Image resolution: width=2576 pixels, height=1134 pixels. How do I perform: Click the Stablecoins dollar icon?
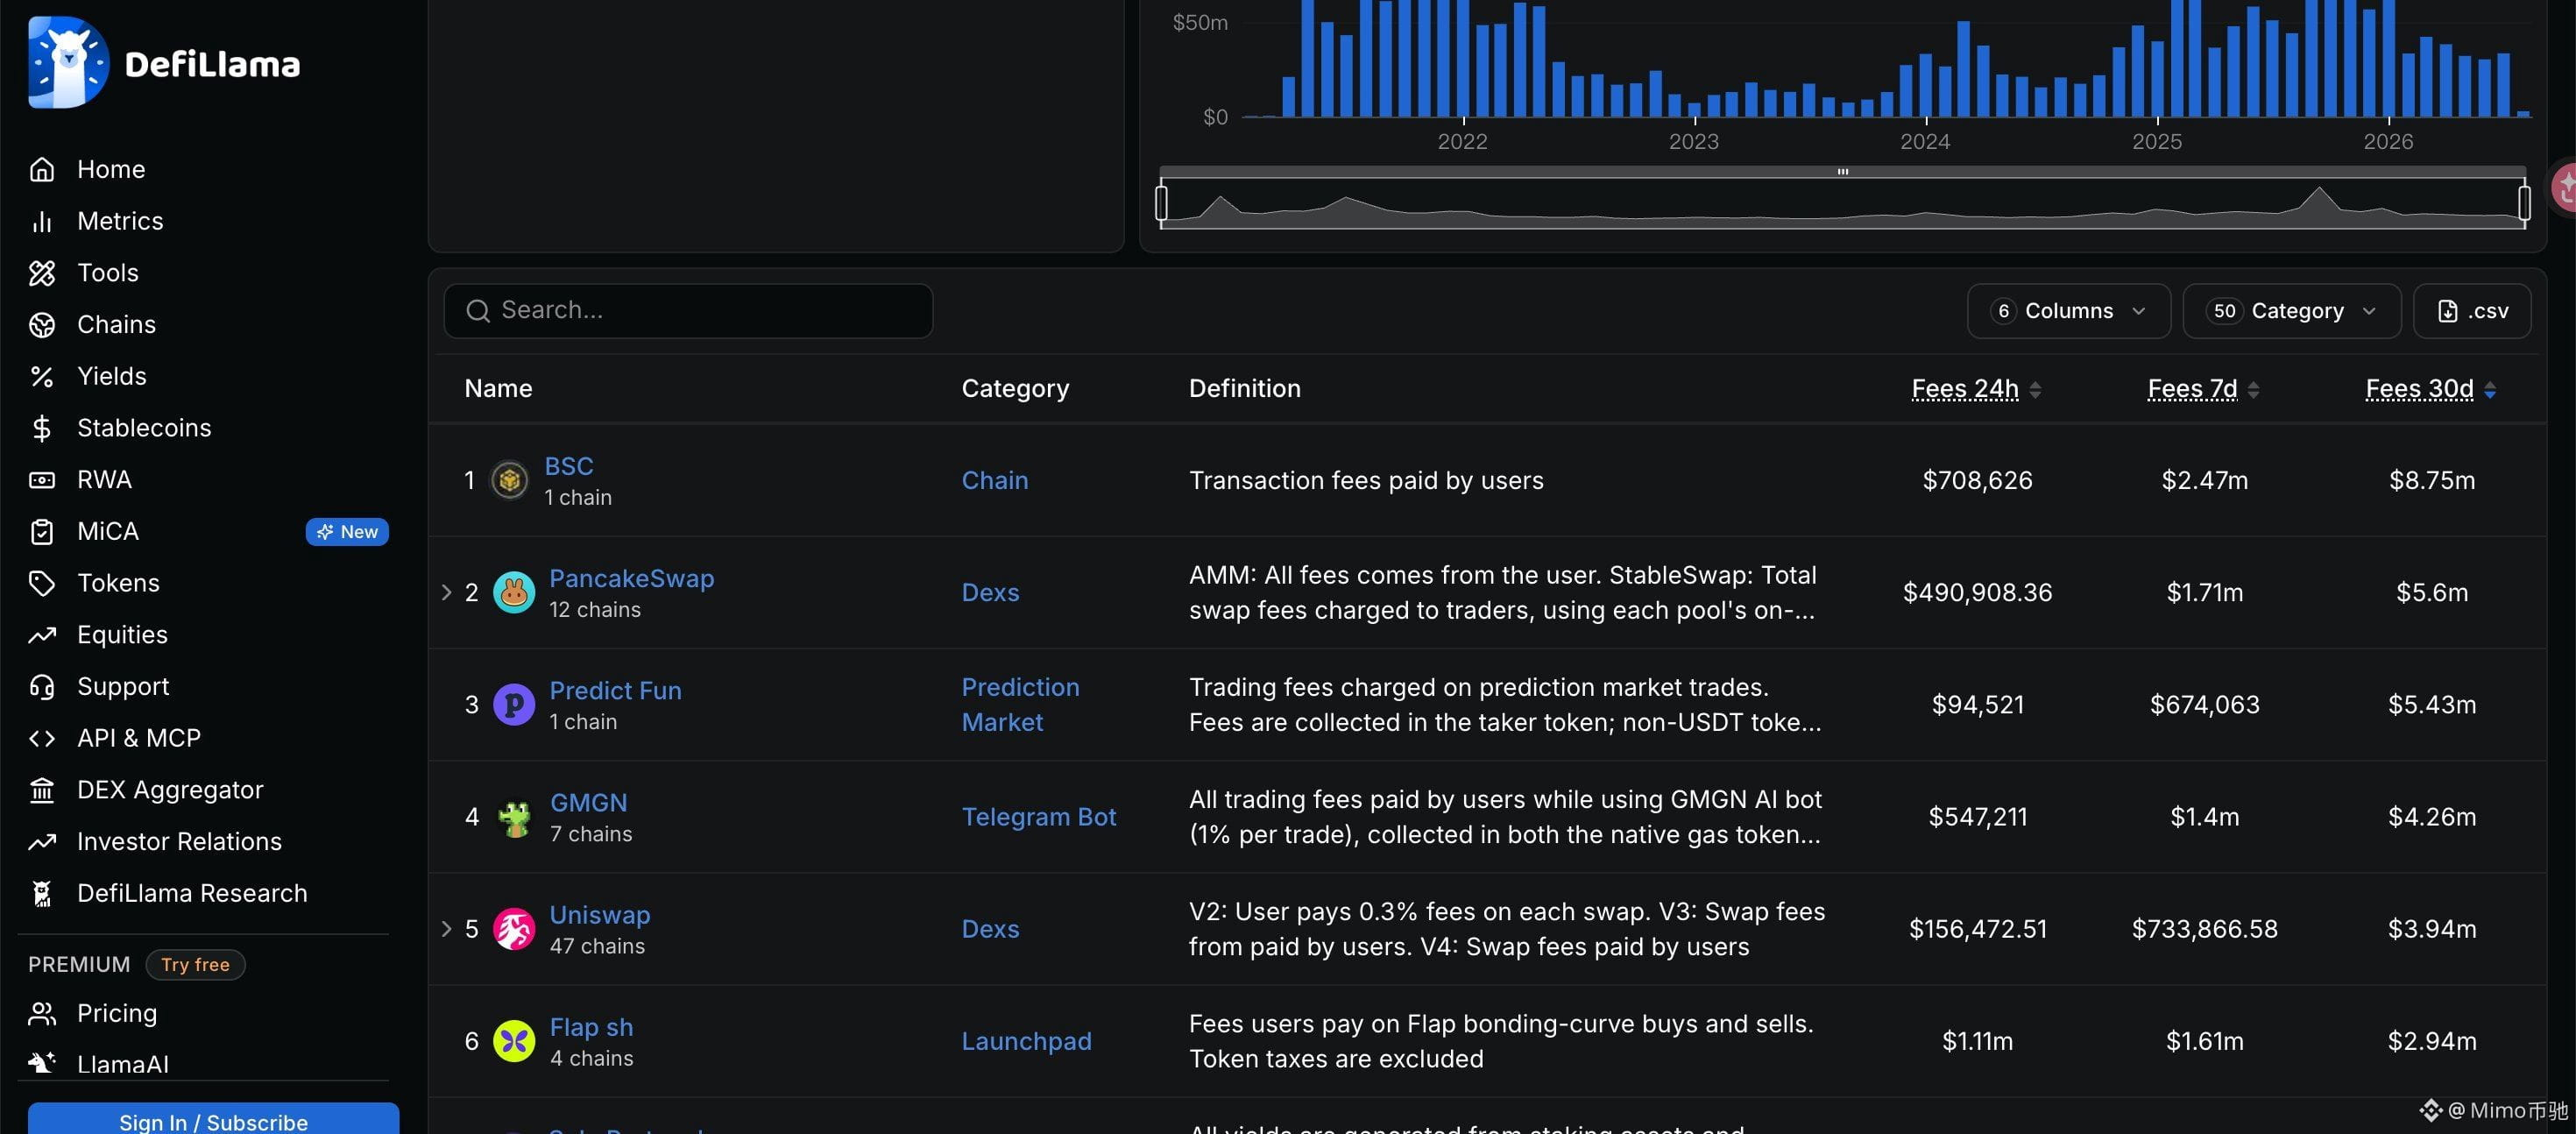[x=42, y=428]
